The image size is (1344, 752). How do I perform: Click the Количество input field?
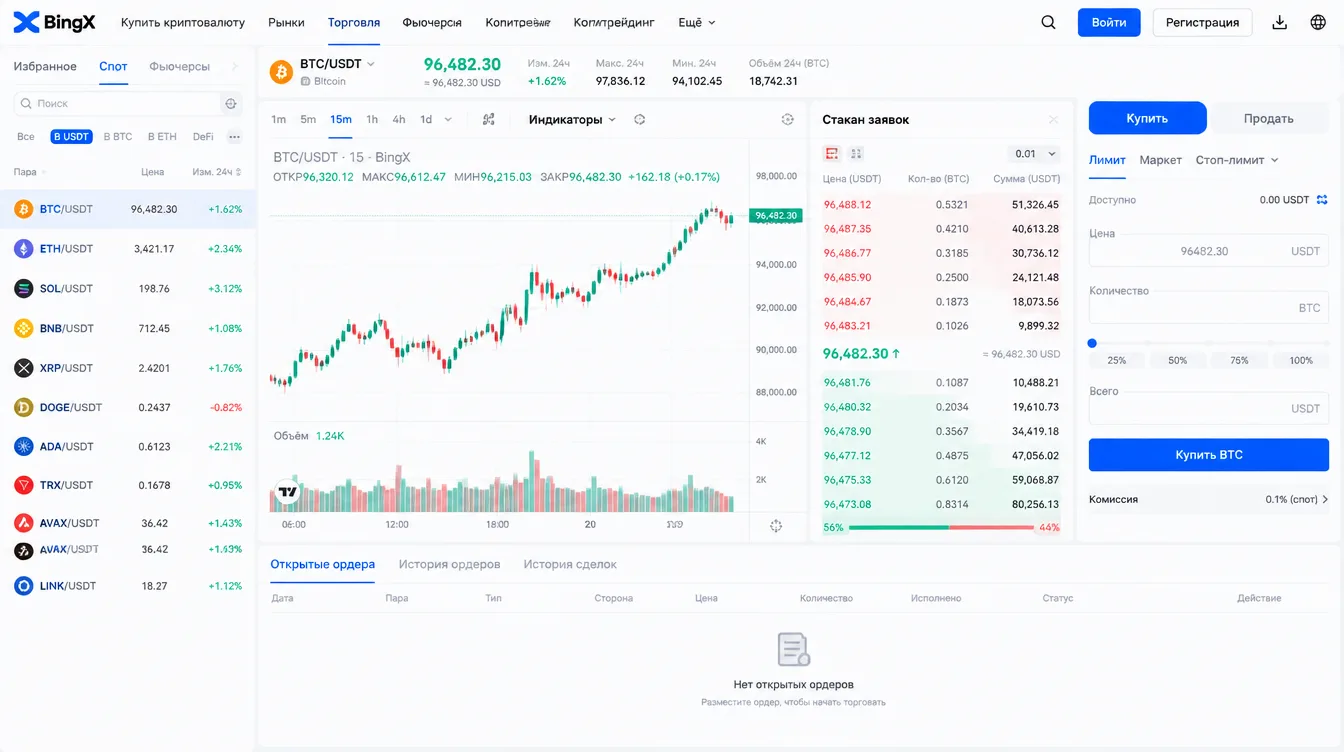[1209, 308]
